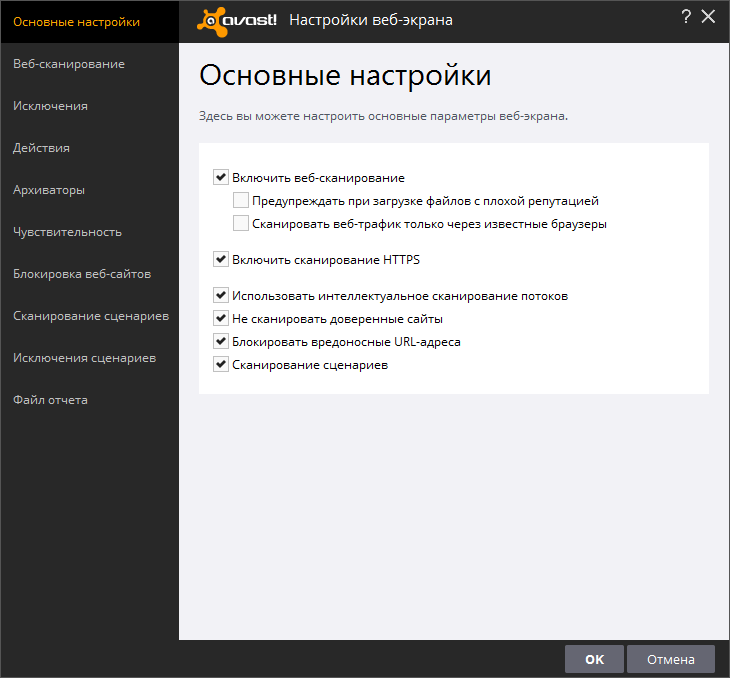
Task: Toggle 'Использовать интеллектуальное сканирование потоков' checkbox
Action: pyautogui.click(x=221, y=295)
